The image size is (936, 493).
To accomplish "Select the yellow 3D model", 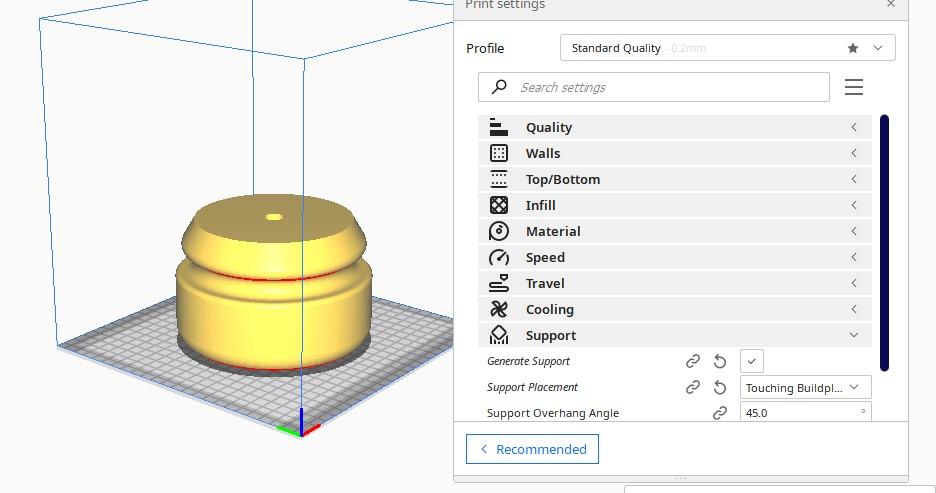I will pyautogui.click(x=274, y=284).
